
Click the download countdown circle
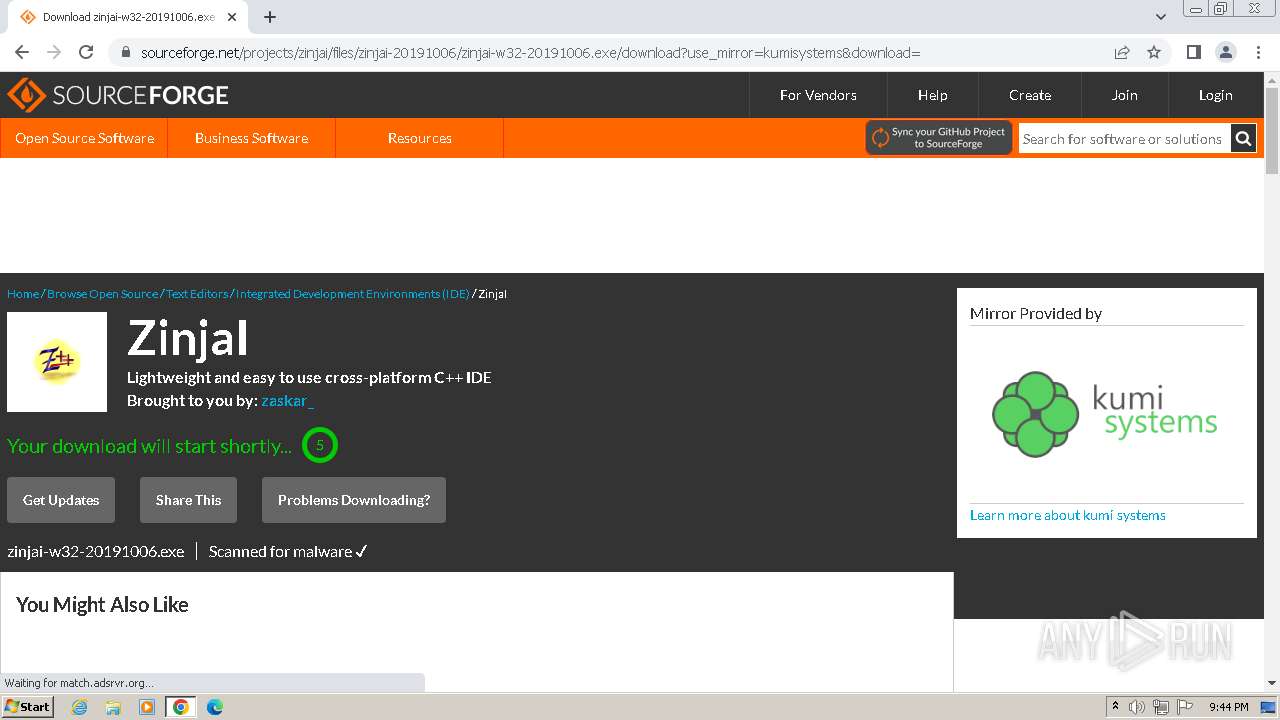pos(320,445)
